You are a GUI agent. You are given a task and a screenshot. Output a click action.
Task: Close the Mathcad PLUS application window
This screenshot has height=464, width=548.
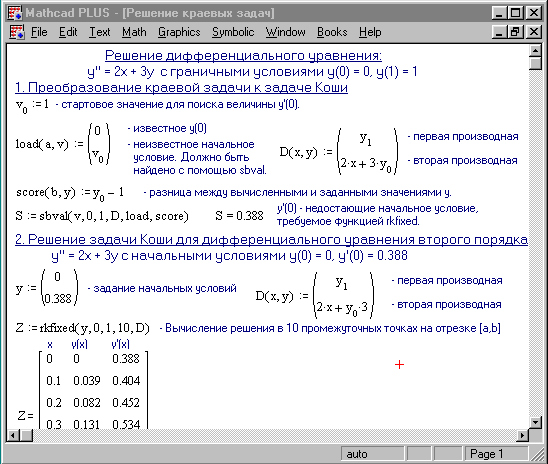point(533,13)
